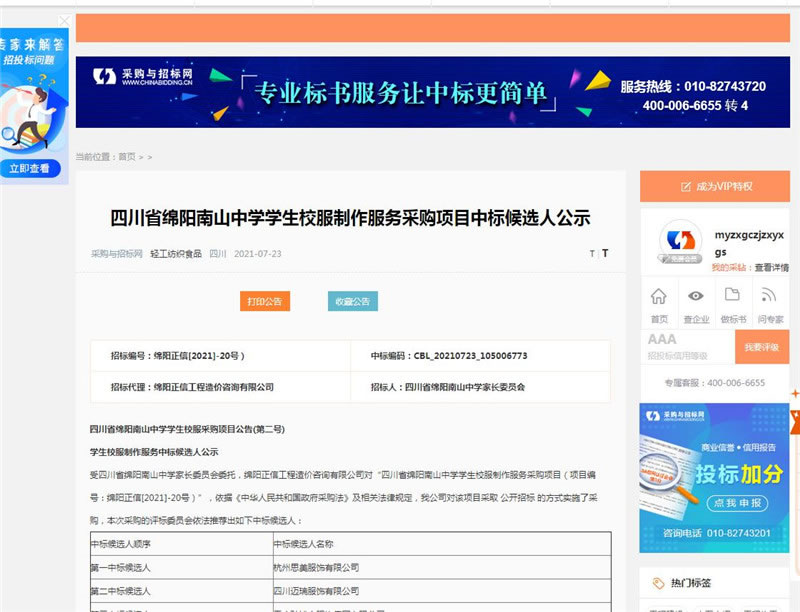This screenshot has width=800, height=612.
Task: Click the 查企业 eye icon
Action: [x=696, y=296]
